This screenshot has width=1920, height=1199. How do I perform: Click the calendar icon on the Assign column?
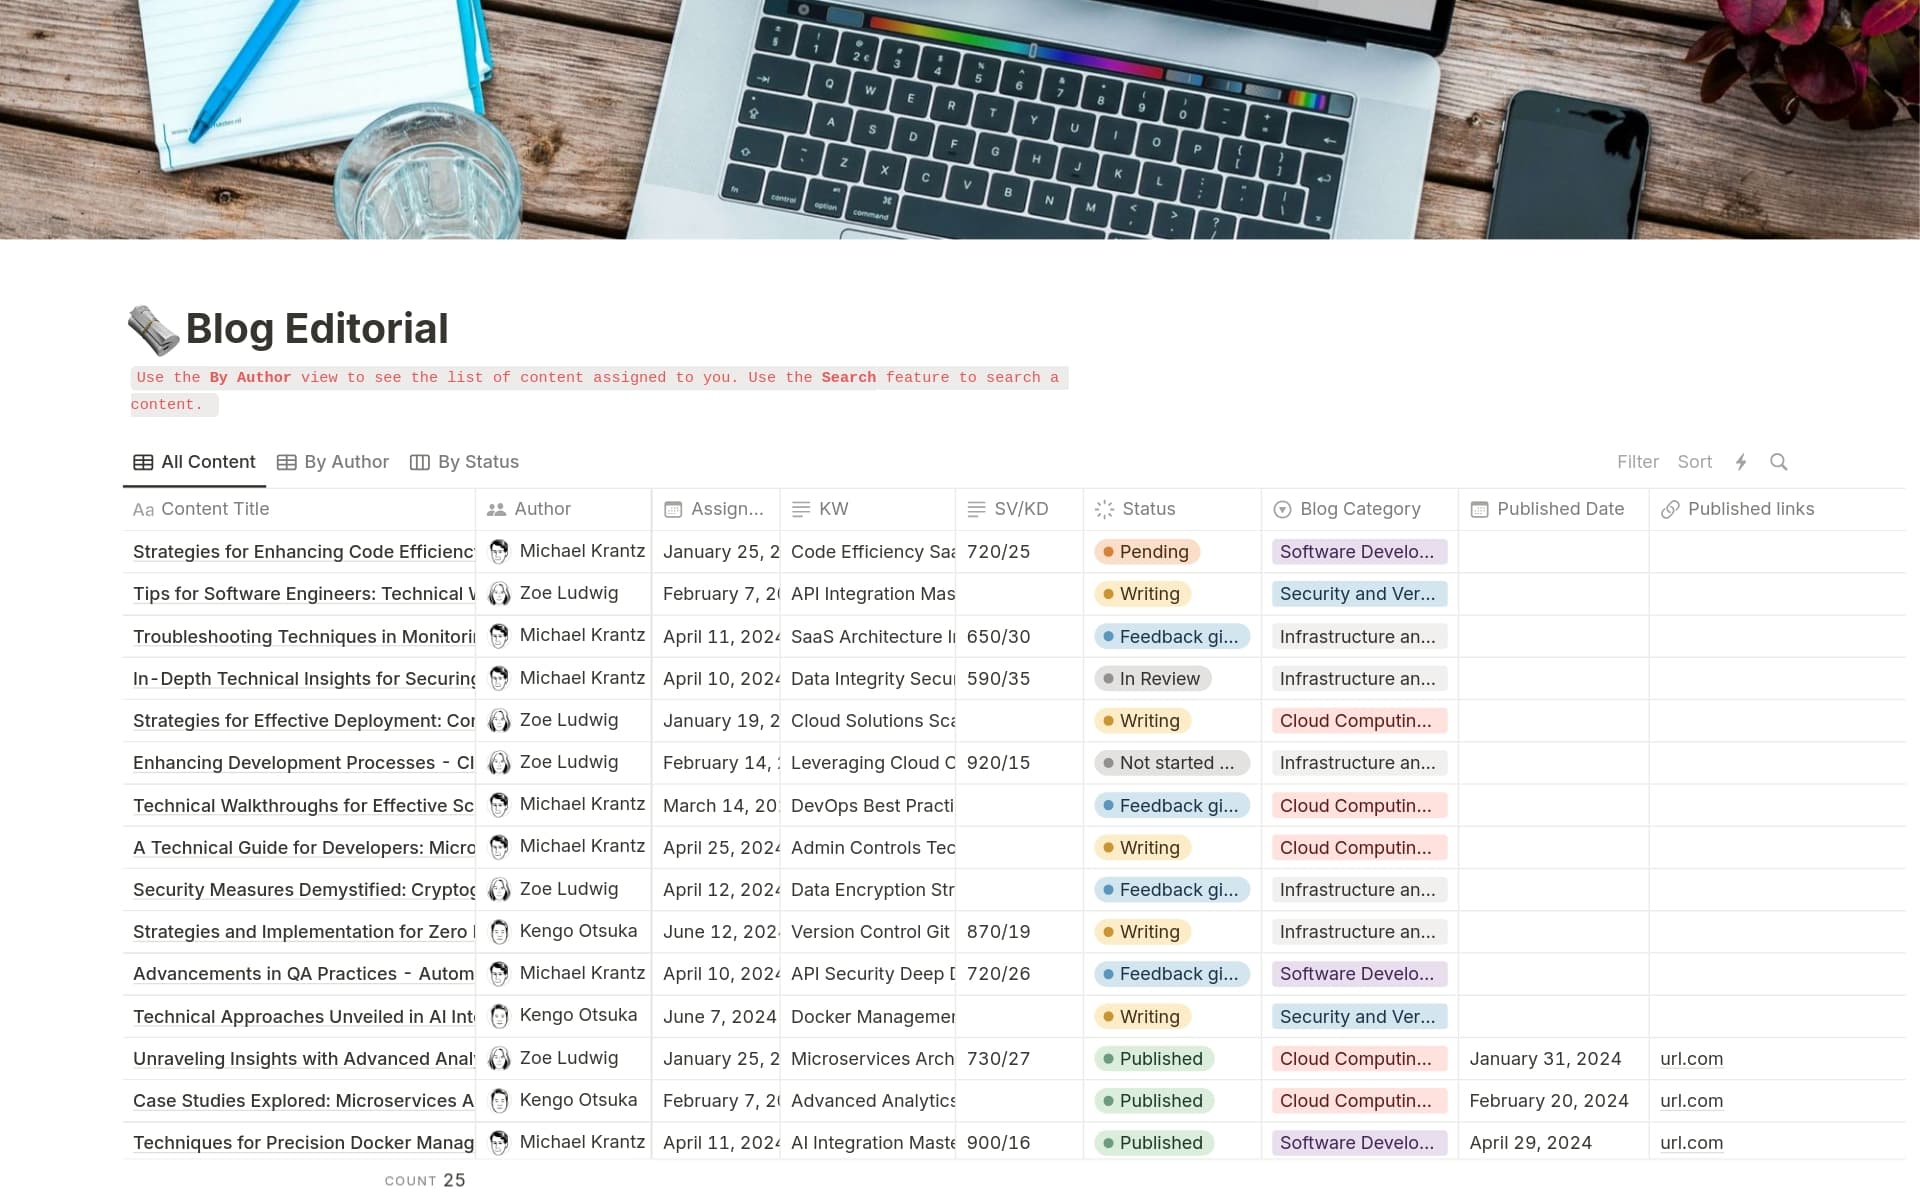click(x=671, y=510)
